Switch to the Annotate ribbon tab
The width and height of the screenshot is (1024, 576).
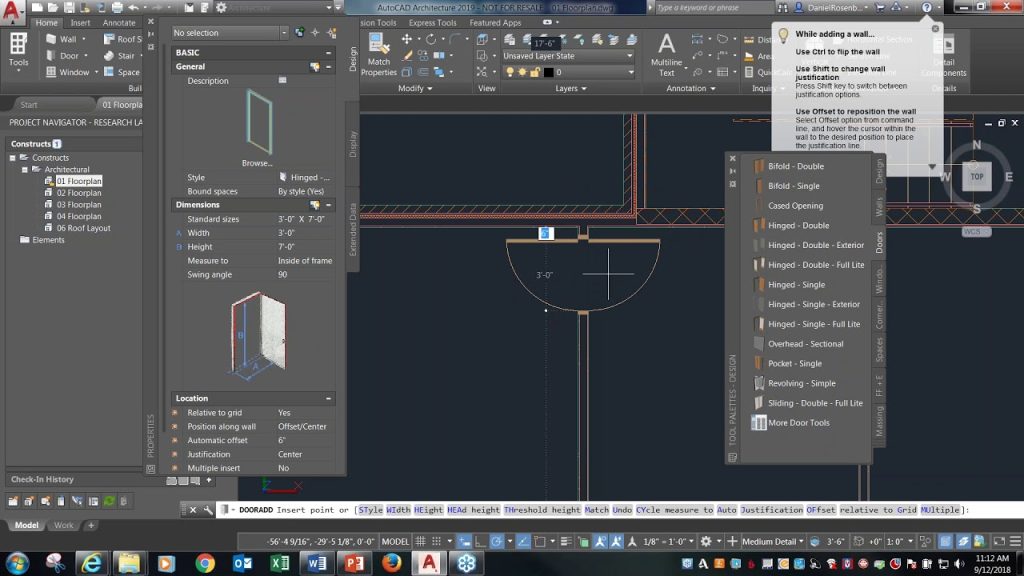point(118,21)
